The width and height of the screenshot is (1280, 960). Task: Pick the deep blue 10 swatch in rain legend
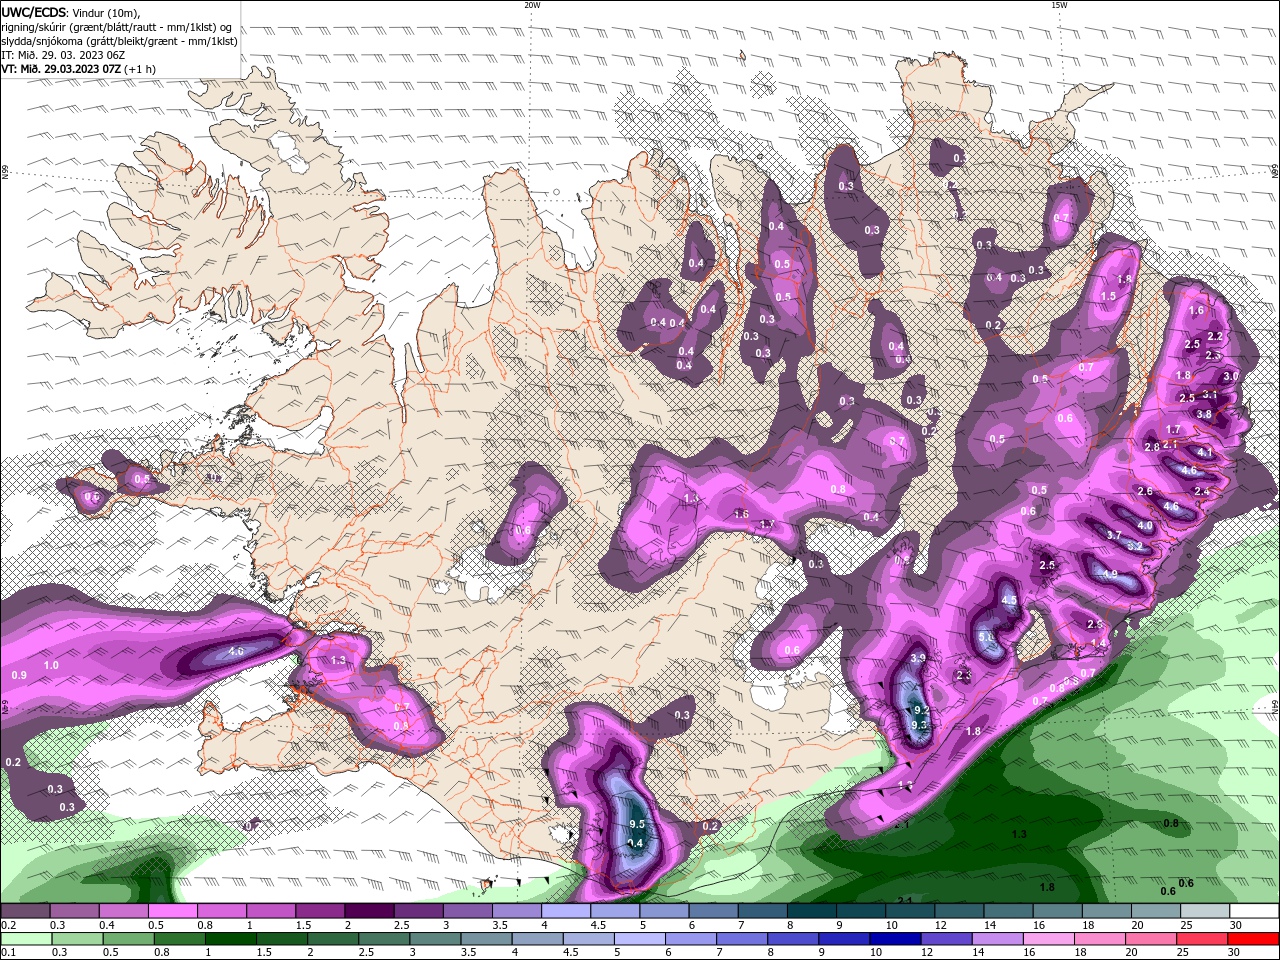[x=895, y=939]
